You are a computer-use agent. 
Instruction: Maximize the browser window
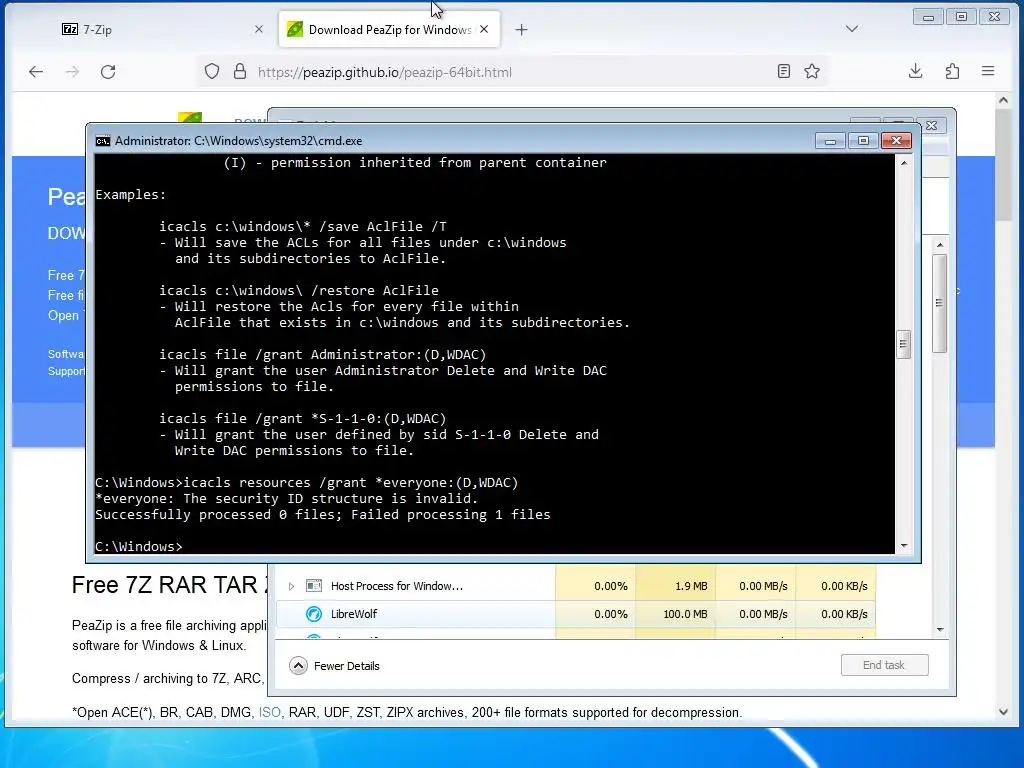pos(961,17)
